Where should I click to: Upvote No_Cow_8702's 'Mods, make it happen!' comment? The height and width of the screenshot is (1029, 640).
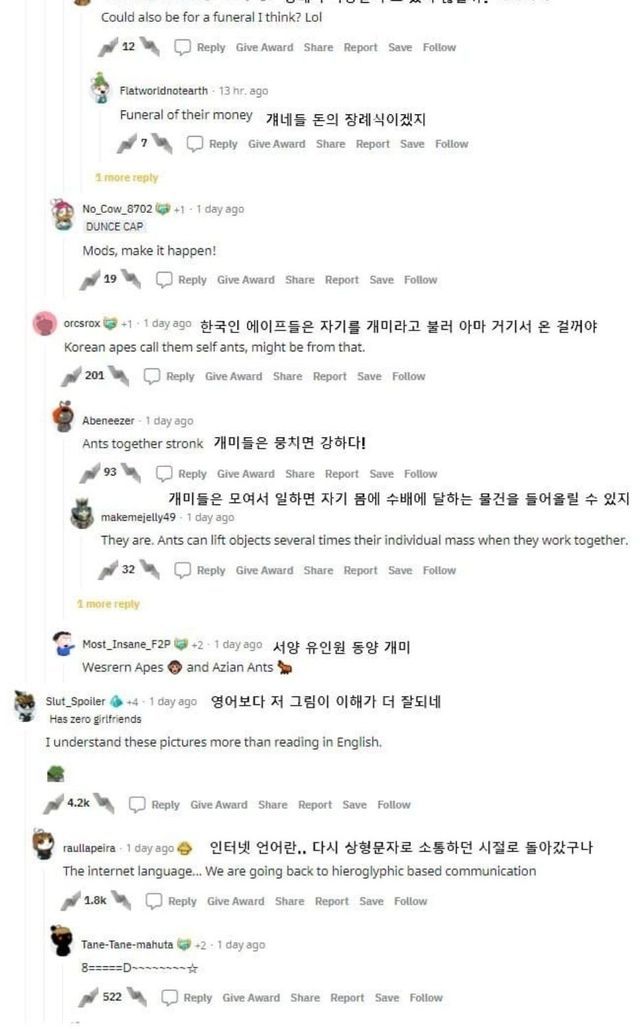coord(91,279)
